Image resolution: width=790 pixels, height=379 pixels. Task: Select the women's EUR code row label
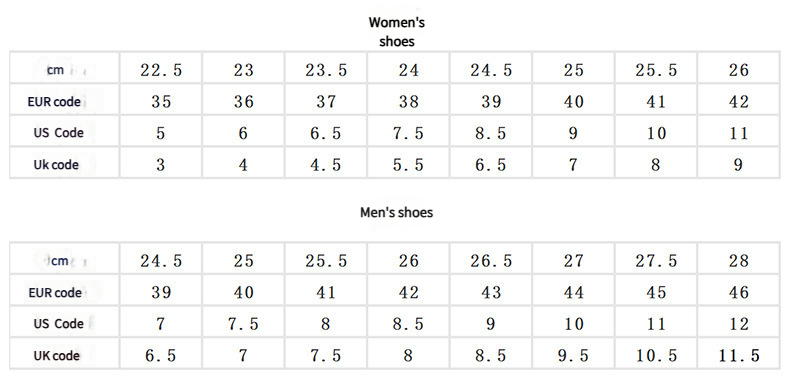coord(54,102)
